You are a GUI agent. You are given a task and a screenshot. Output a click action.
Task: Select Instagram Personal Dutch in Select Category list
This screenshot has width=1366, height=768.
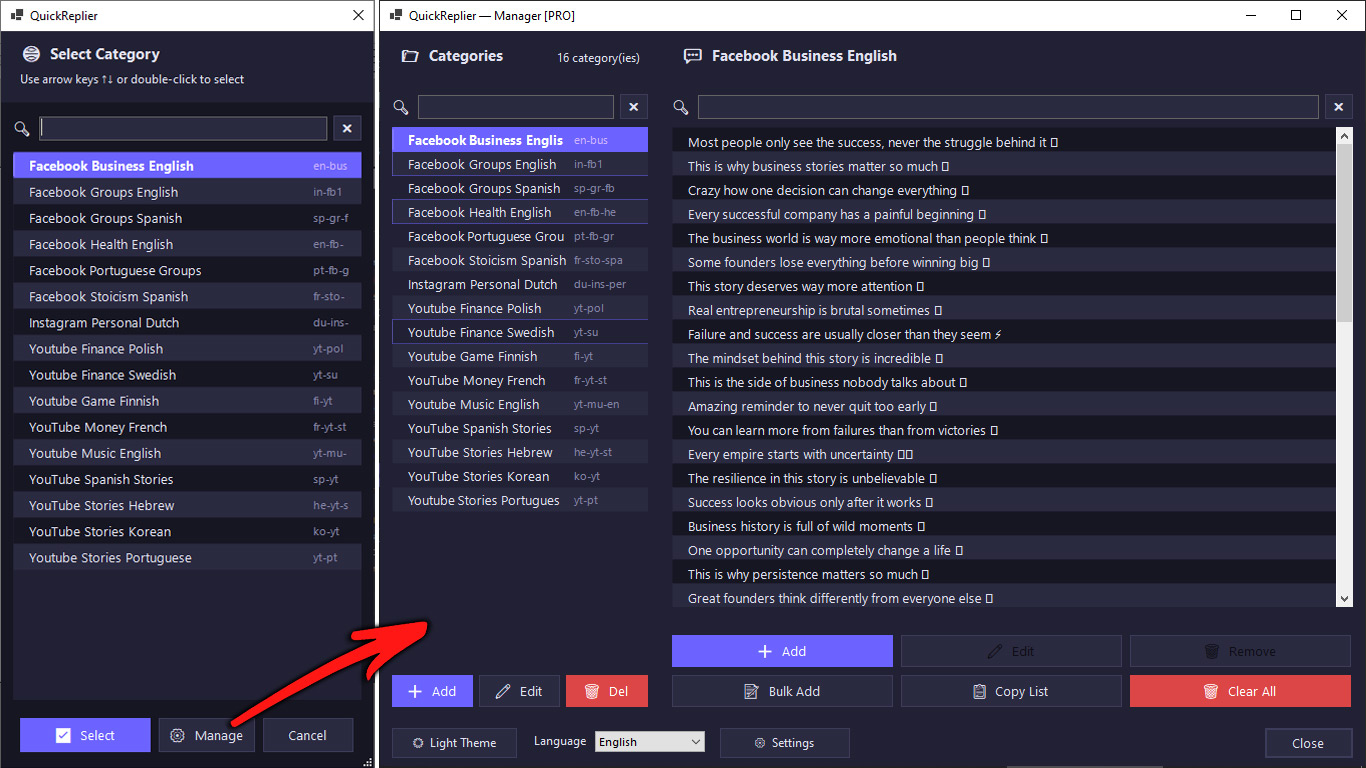187,323
